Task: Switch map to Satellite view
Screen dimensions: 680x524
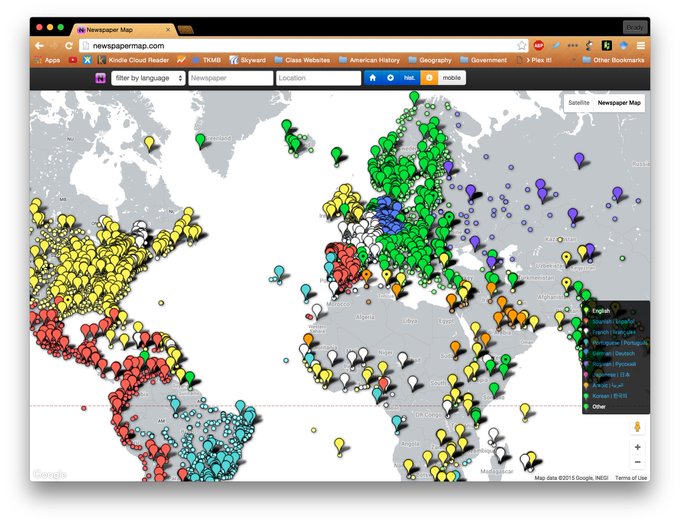Action: [x=578, y=103]
